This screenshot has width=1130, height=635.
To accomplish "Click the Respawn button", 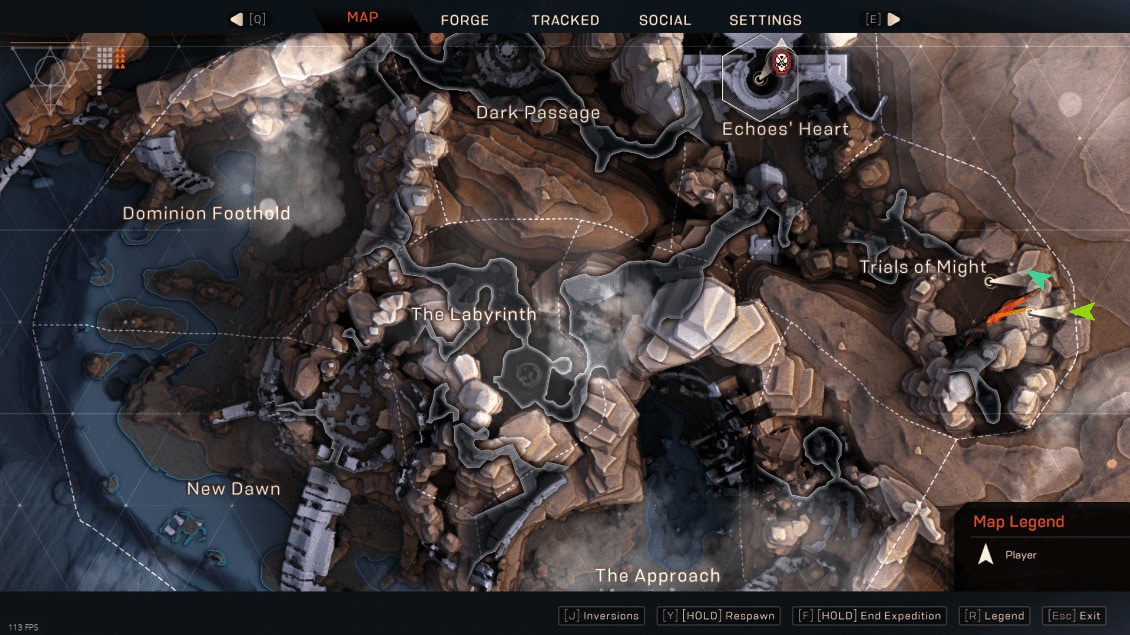I will coord(719,616).
